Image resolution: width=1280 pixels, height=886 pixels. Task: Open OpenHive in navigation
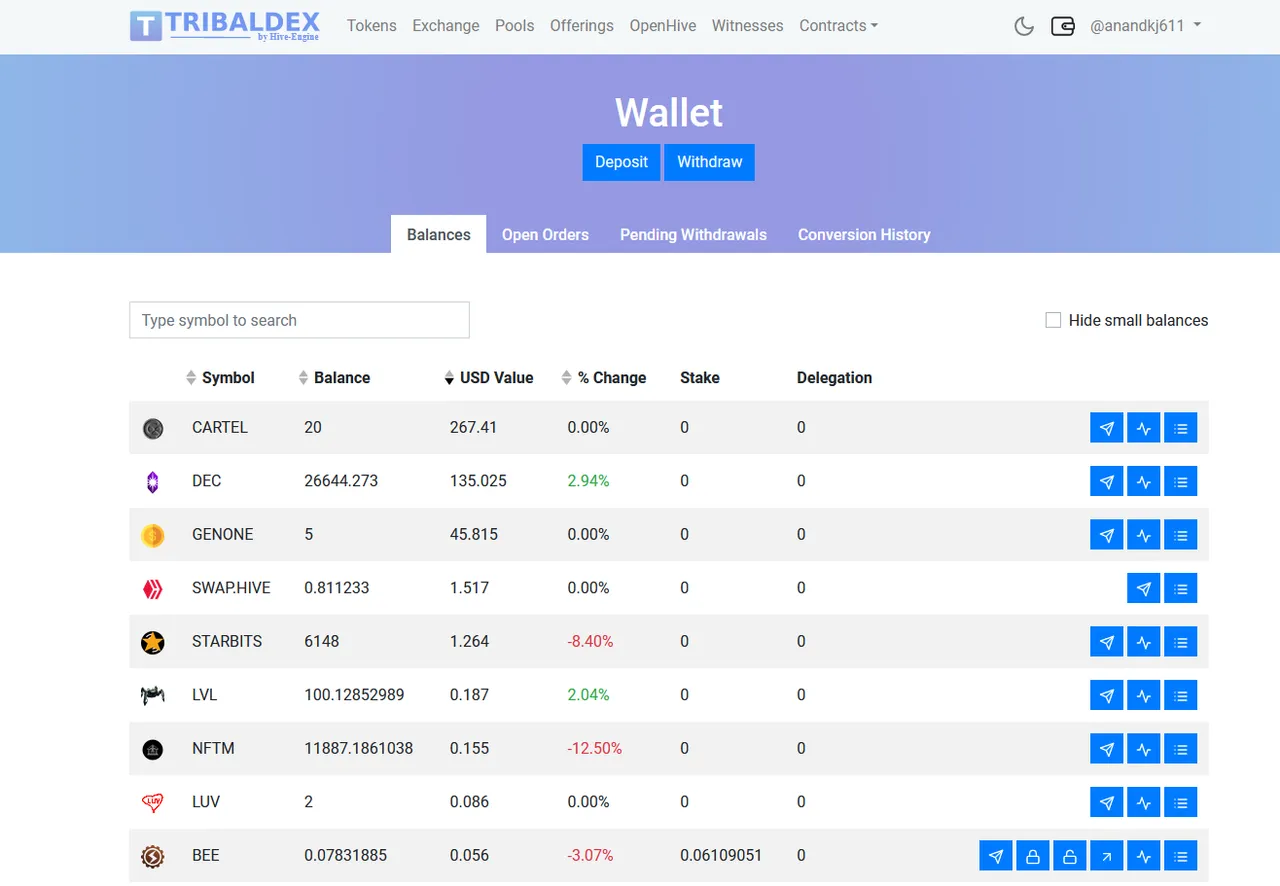[663, 26]
